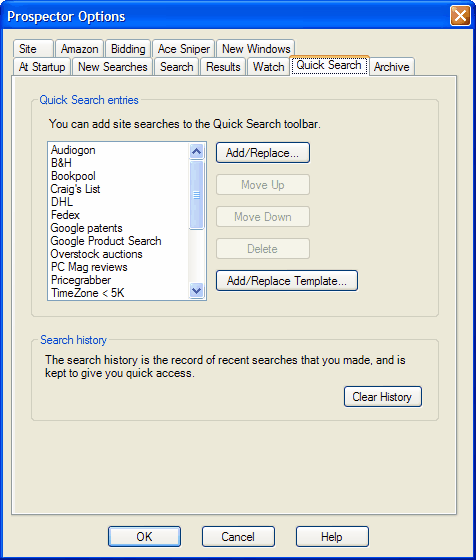Open Help for this dialog
This screenshot has width=476, height=560.
pos(332,536)
